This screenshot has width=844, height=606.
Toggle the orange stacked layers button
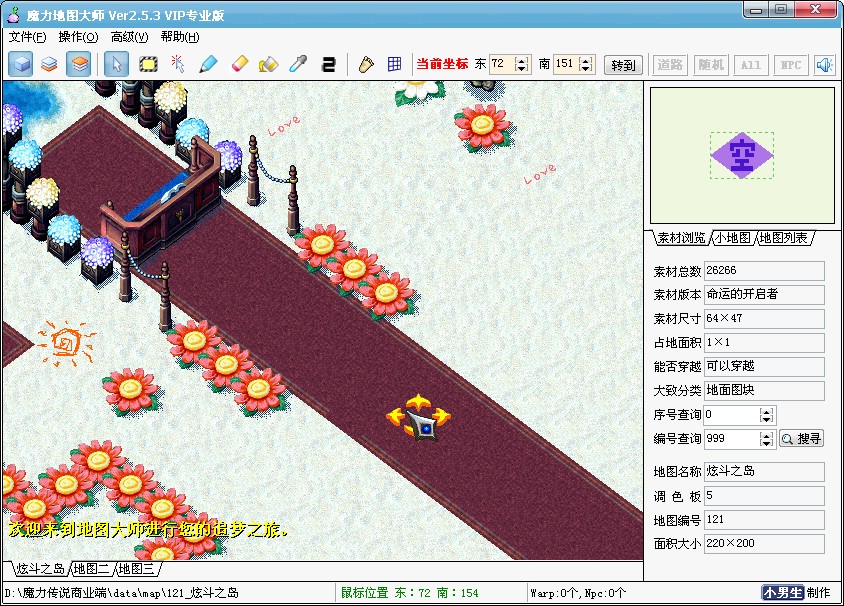(80, 65)
